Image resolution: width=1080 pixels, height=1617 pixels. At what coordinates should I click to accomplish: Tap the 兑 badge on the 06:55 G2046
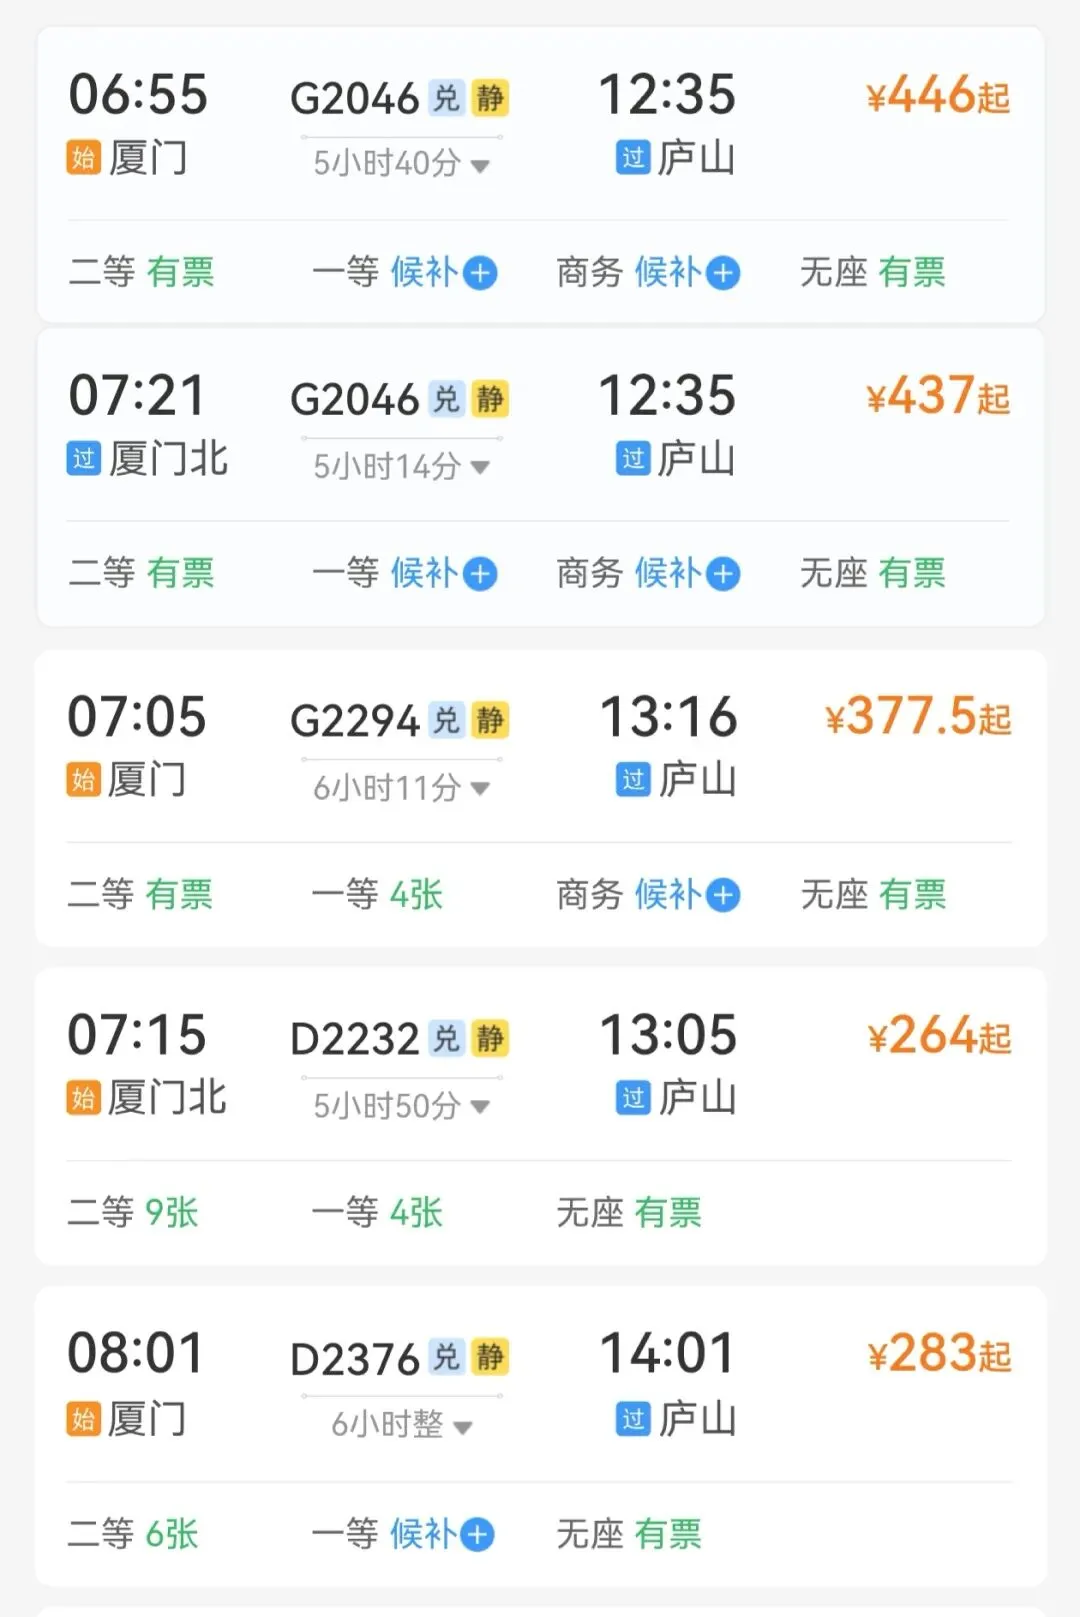click(x=446, y=98)
